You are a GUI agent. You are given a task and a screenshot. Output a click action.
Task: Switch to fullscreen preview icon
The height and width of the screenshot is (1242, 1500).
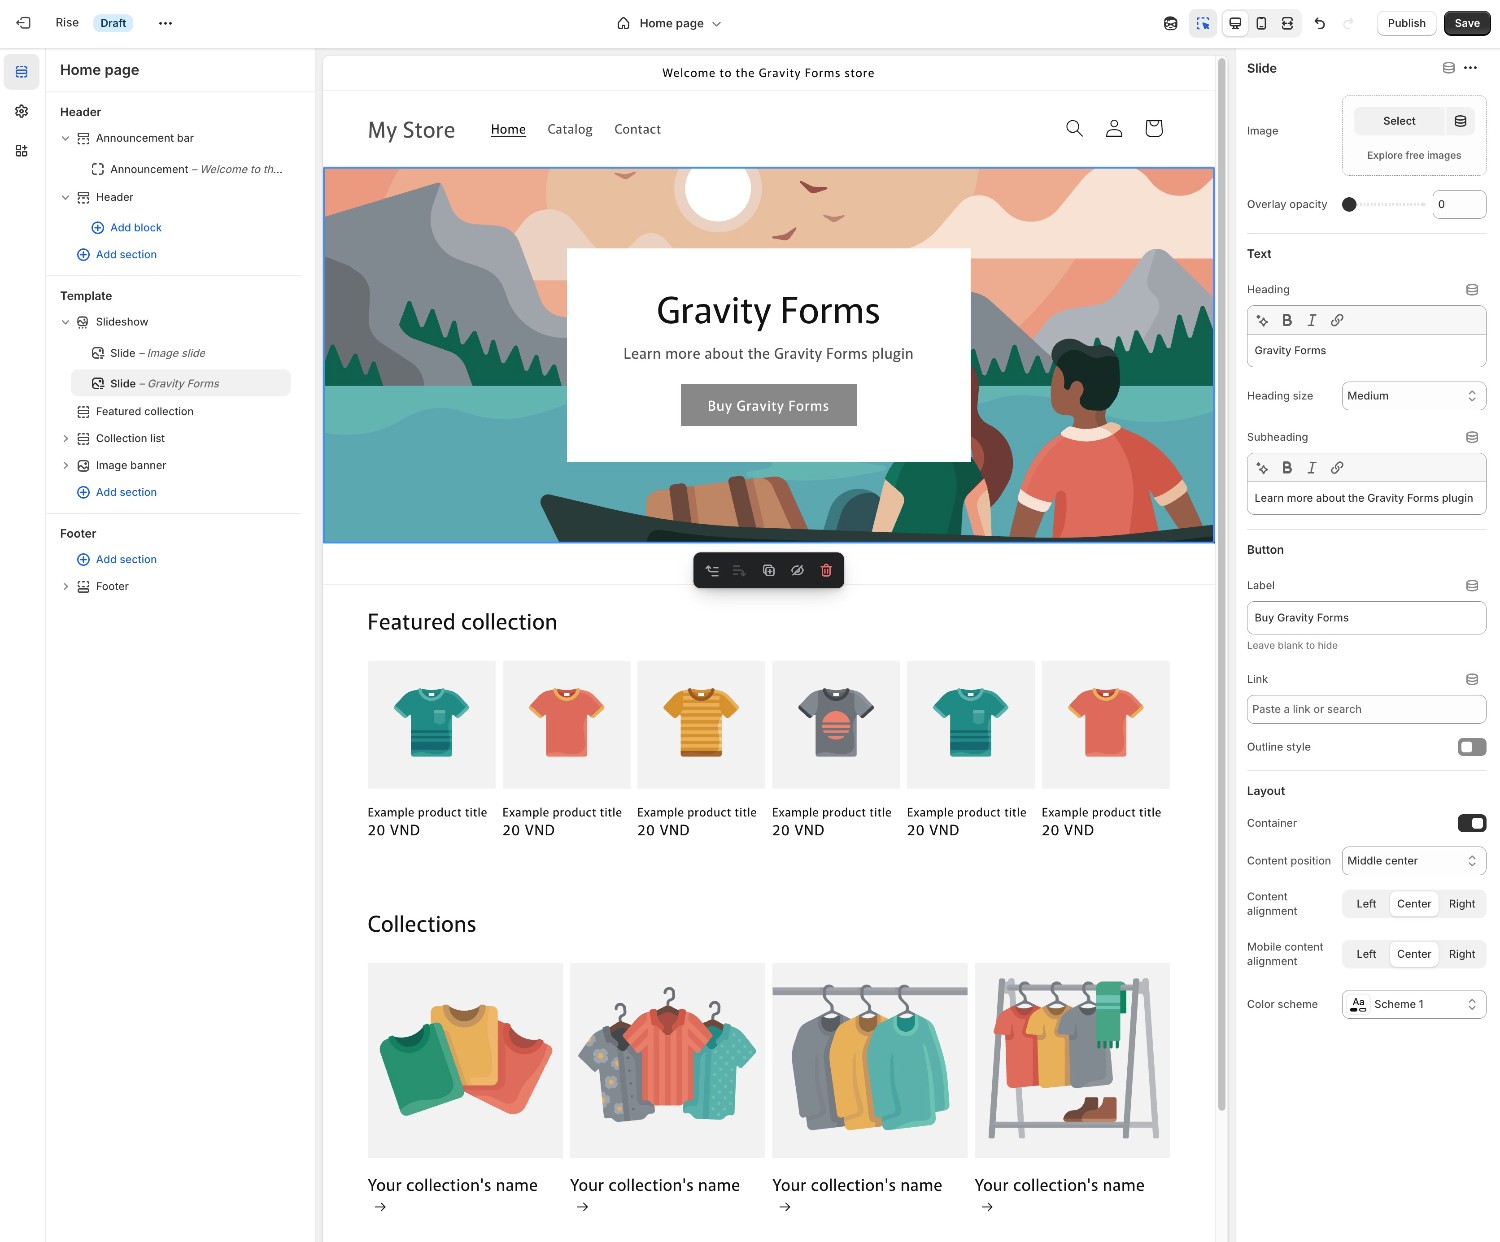[1287, 23]
